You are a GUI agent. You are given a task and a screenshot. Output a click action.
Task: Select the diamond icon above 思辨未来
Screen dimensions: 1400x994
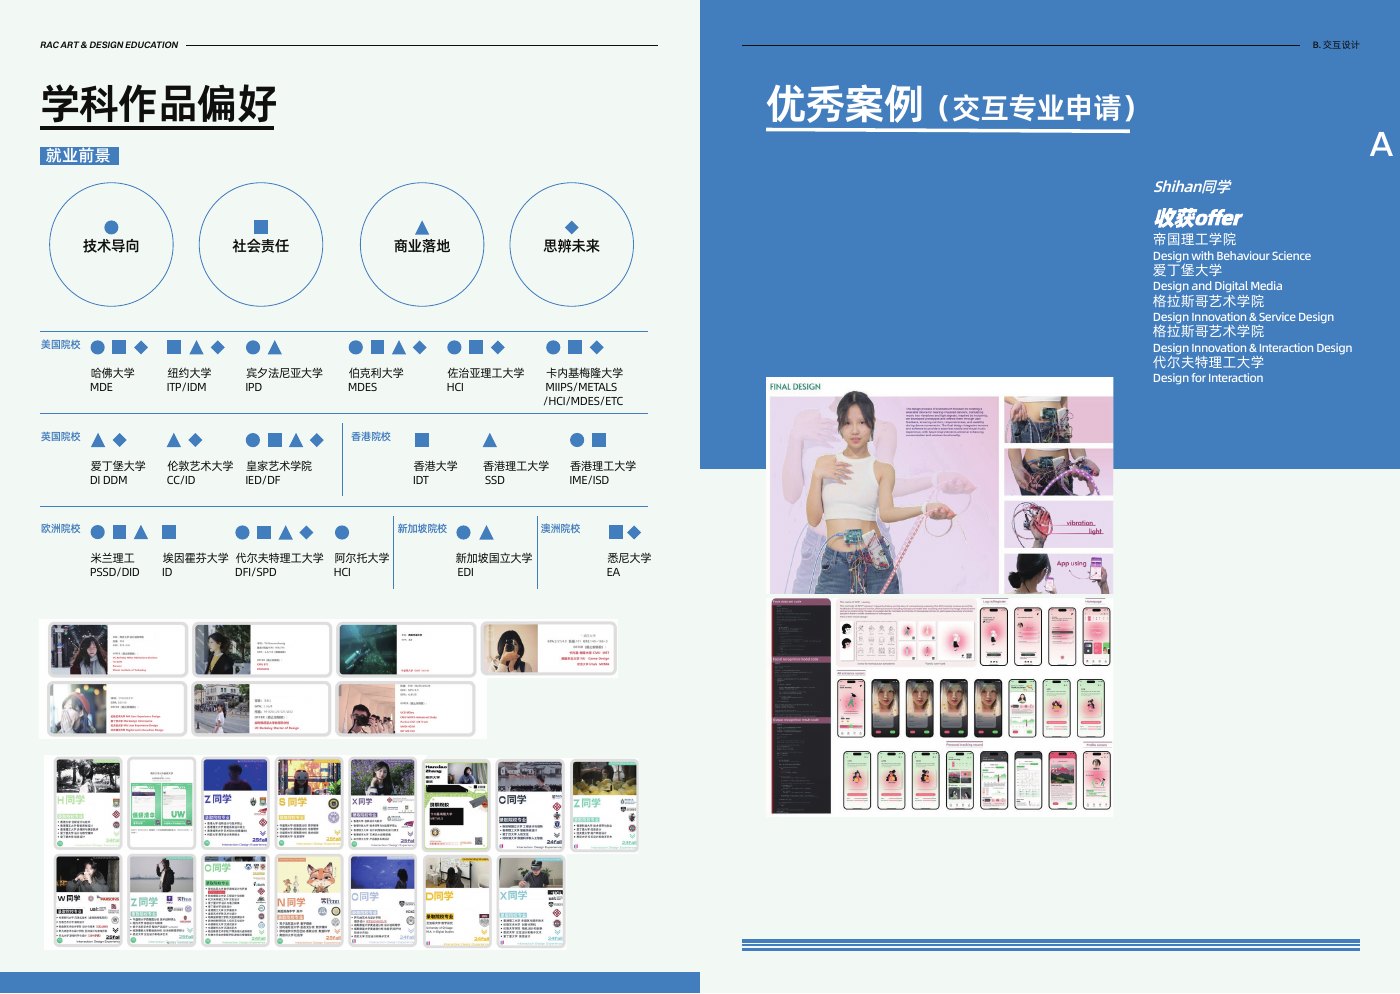(x=572, y=227)
